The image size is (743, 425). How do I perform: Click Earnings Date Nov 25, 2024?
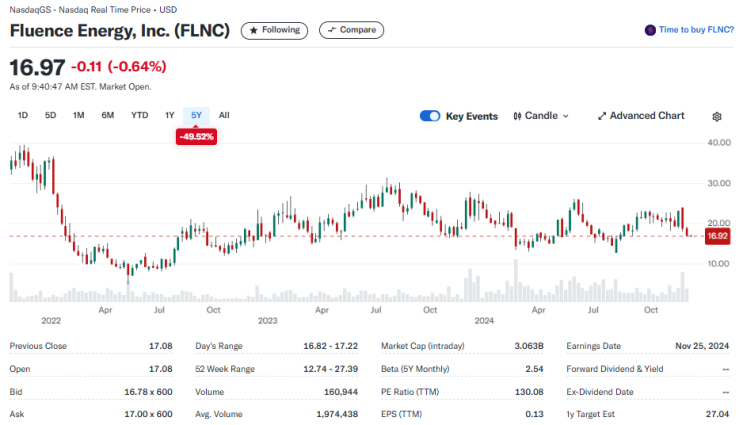pyautogui.click(x=702, y=346)
